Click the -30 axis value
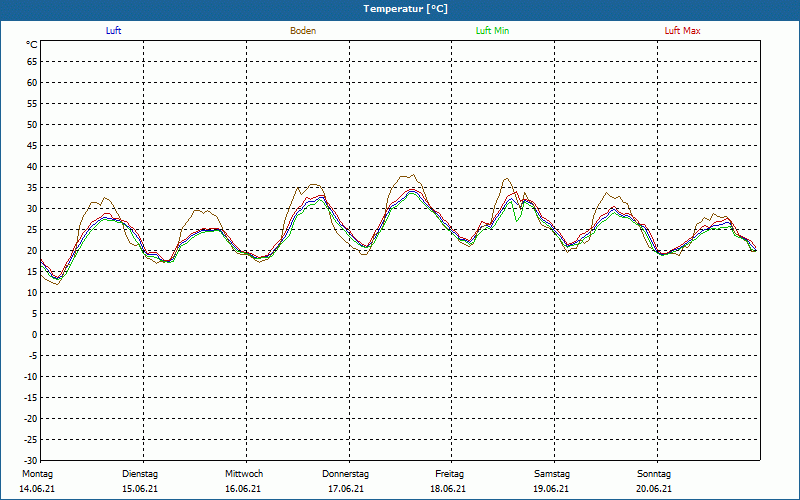The width and height of the screenshot is (800, 500). pos(31,461)
